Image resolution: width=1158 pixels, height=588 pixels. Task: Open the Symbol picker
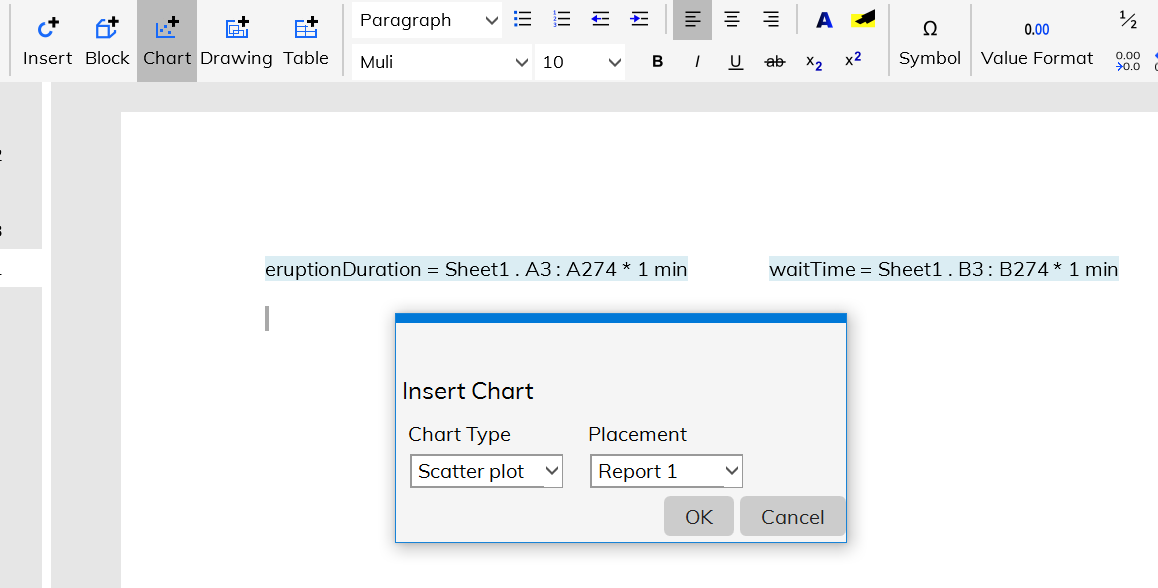point(929,41)
